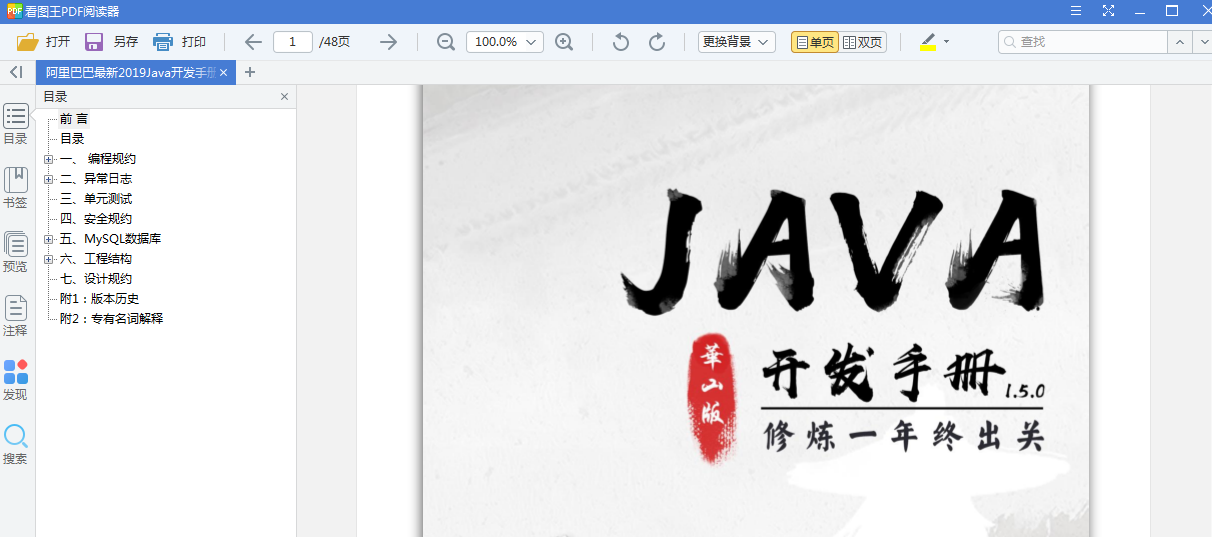Open the hamburger menu in title bar
Viewport: 1212px width, 537px height.
pyautogui.click(x=1076, y=11)
